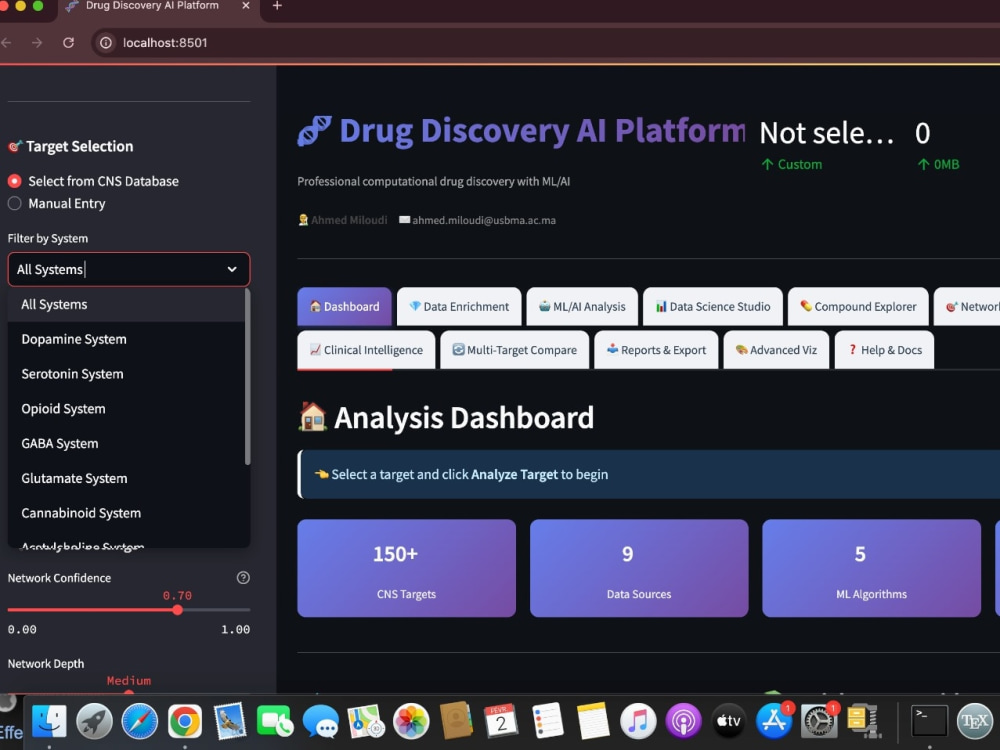Reload the browser page

tap(68, 43)
